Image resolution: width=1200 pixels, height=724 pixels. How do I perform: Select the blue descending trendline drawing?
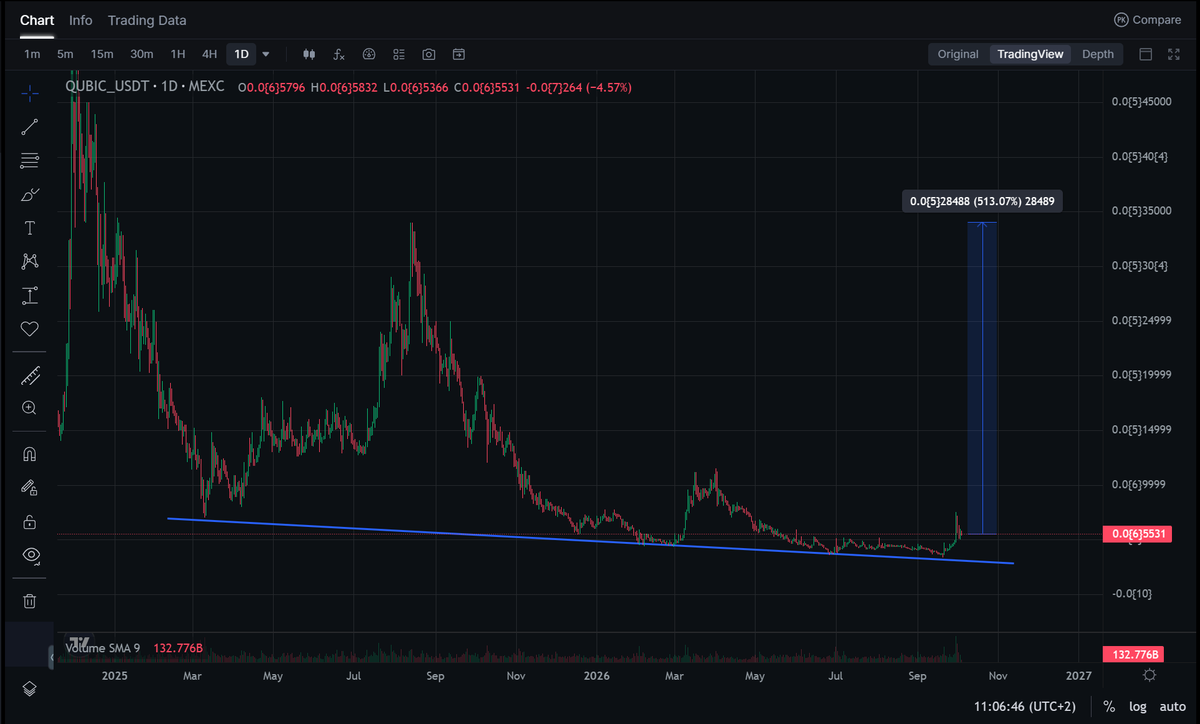point(590,541)
